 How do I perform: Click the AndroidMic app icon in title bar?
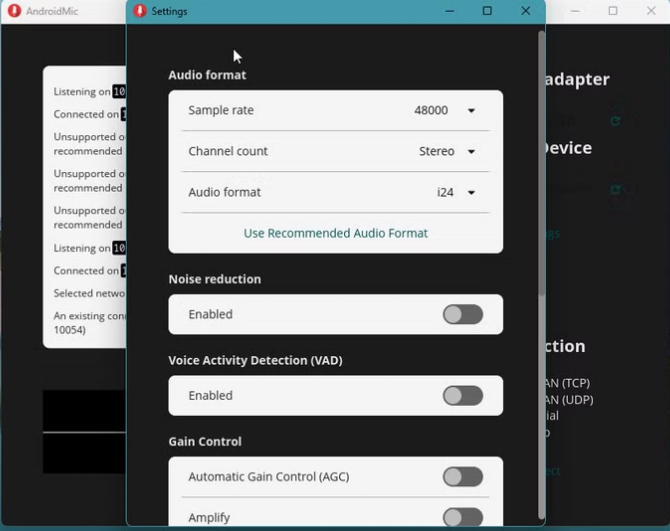click(14, 11)
